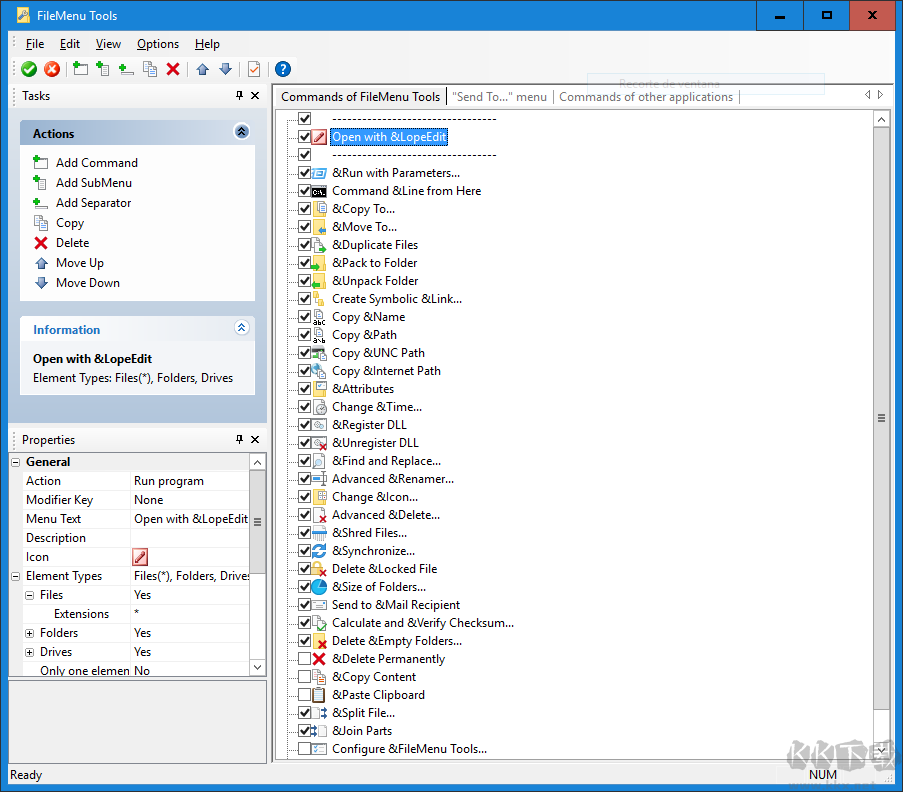Enable the &Paste Clipboard checkbox
This screenshot has height=792, width=903.
tap(305, 695)
